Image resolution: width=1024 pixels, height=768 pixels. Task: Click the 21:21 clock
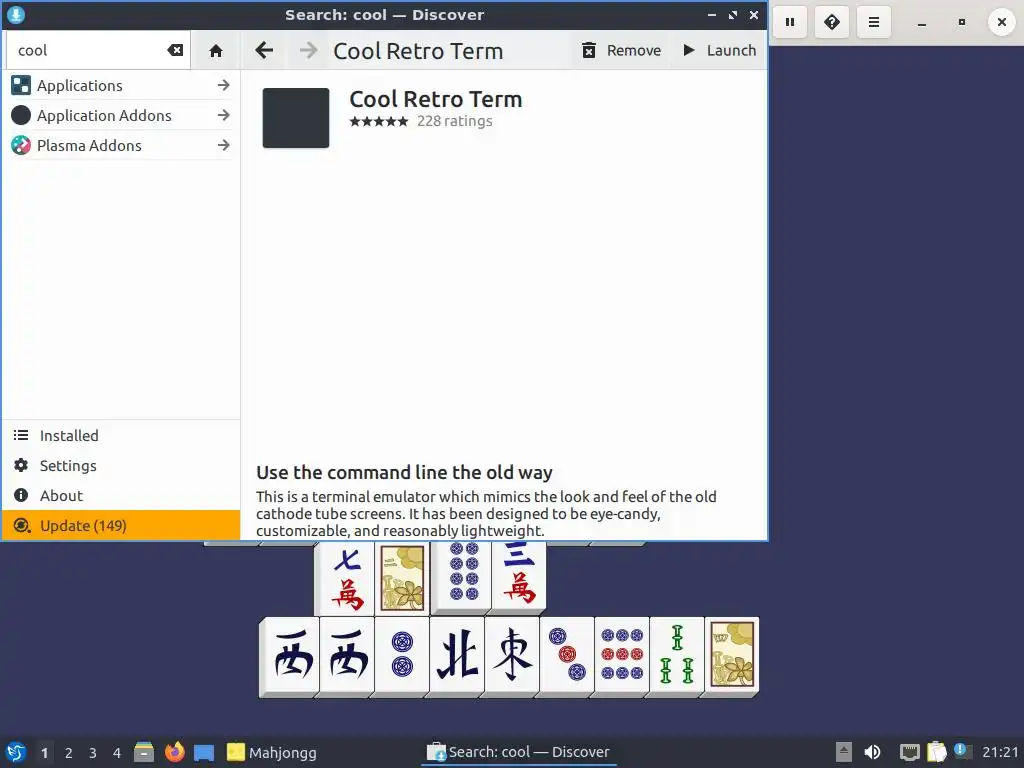[x=1000, y=752]
